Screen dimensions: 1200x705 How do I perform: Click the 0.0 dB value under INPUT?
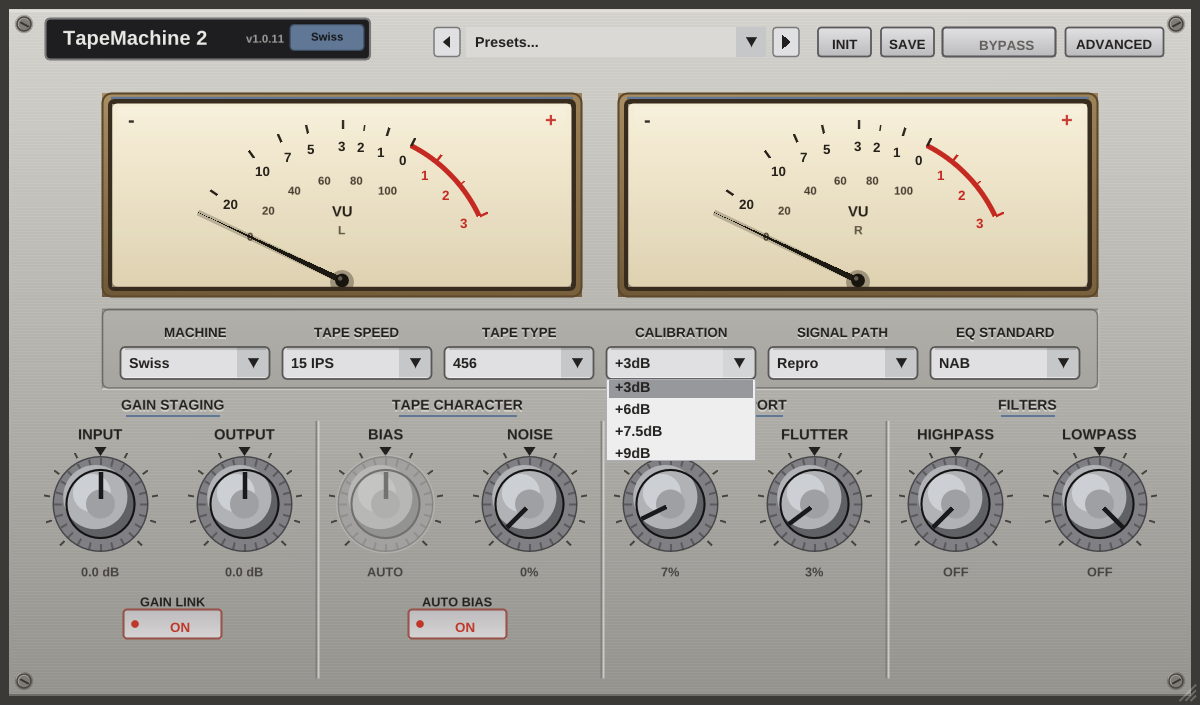point(100,572)
